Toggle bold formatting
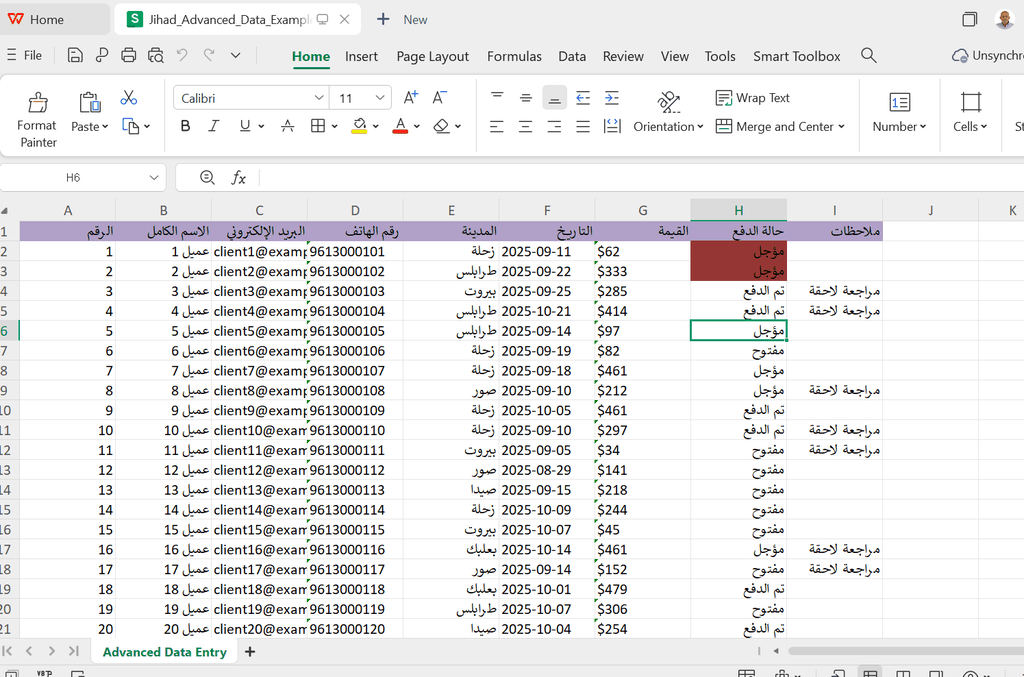This screenshot has width=1024, height=677. (185, 126)
